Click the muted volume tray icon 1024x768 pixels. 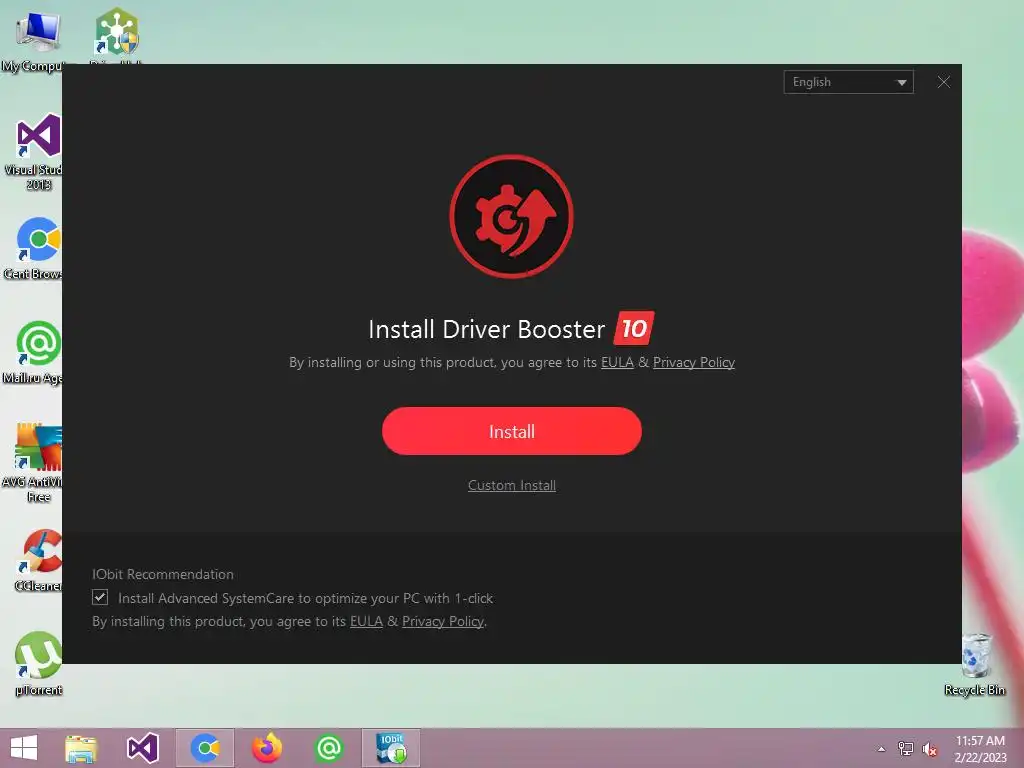click(930, 749)
